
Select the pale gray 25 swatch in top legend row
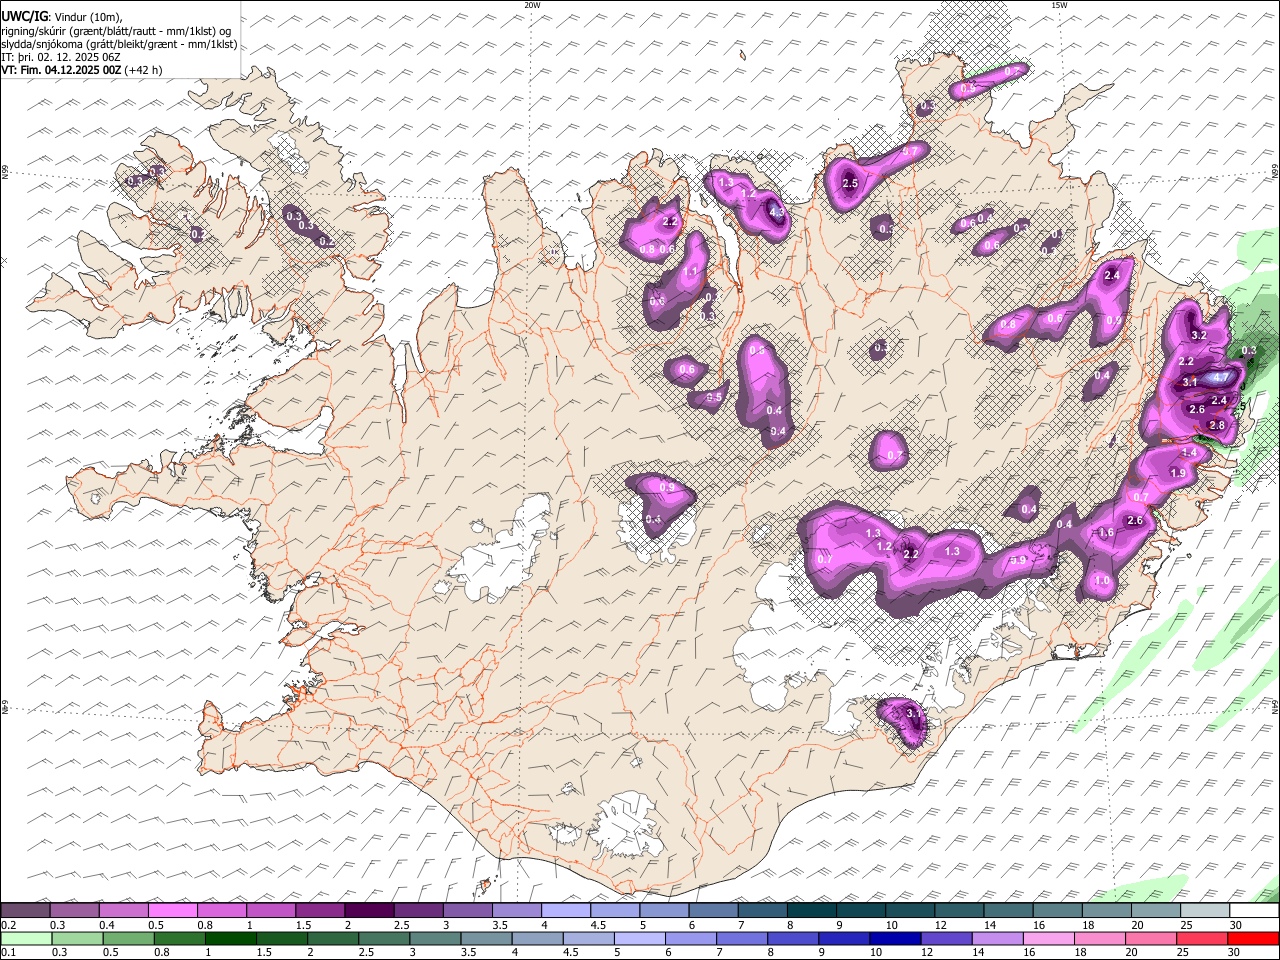[x=1205, y=911]
